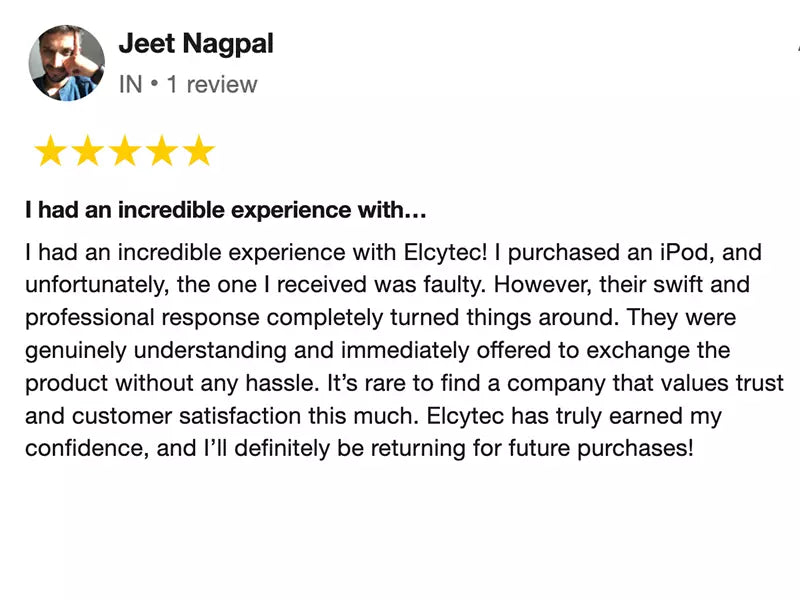Click the first yellow rating star
This screenshot has width=800, height=600.
click(50, 152)
